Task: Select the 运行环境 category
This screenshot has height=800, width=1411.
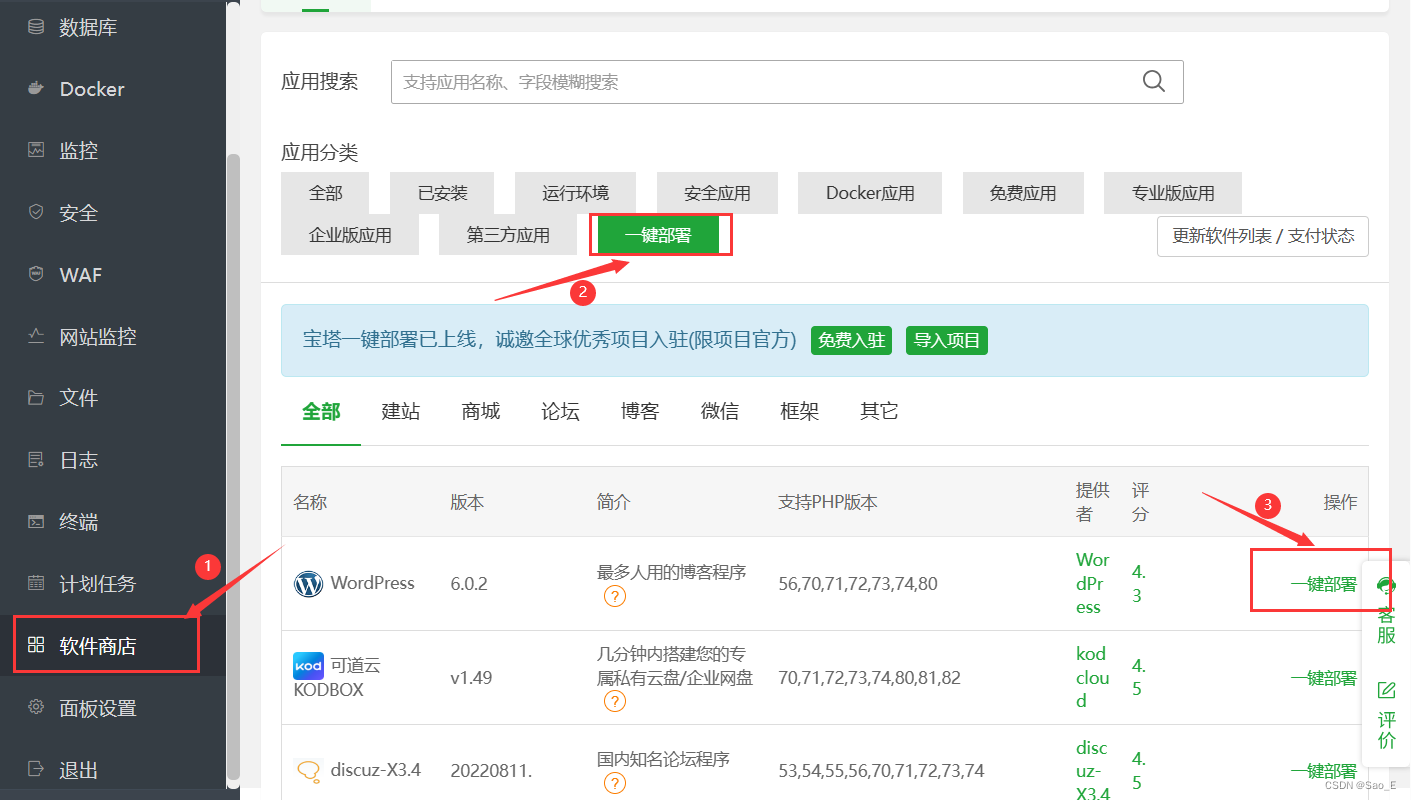Action: point(576,193)
